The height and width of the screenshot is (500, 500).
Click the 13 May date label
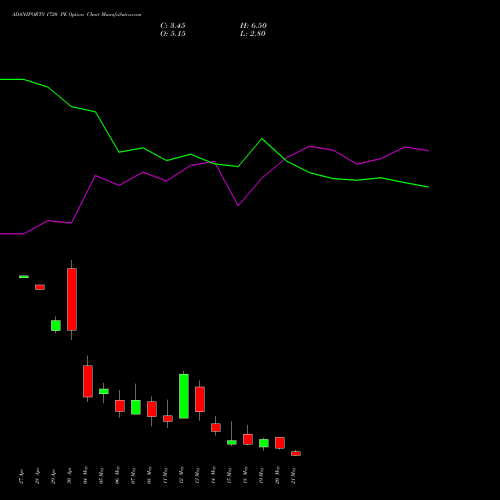(x=197, y=475)
